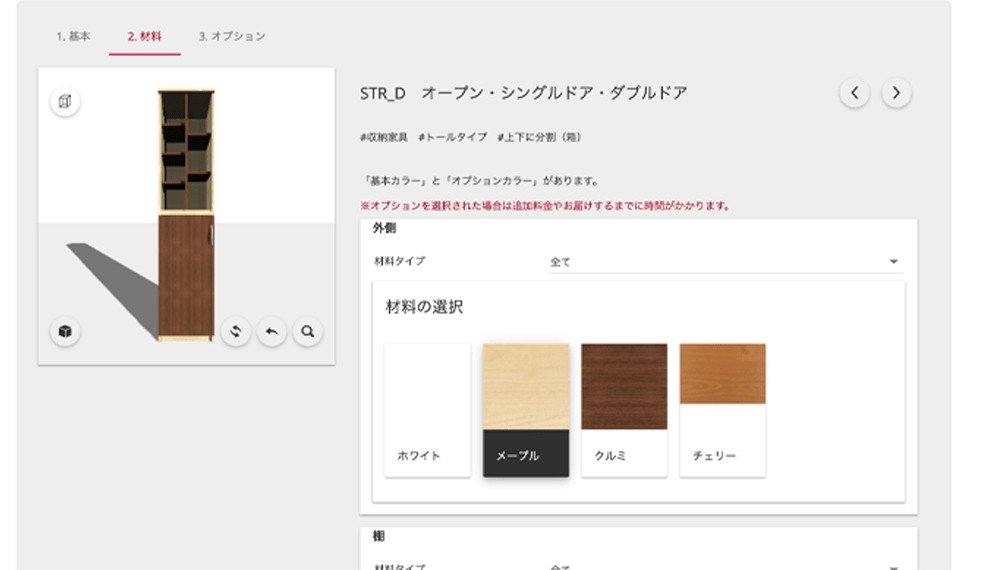
Task: Click the red ※オプション notice text
Action: tap(545, 206)
